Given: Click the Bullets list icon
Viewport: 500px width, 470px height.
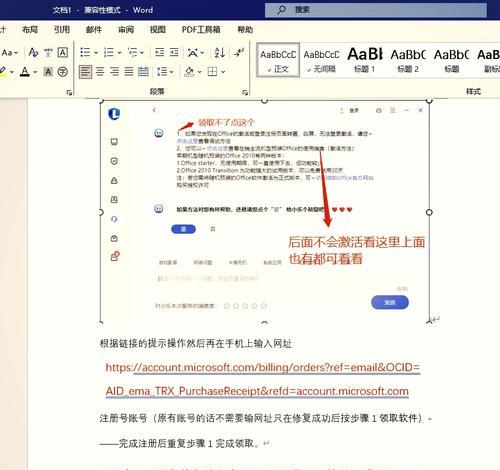Looking at the screenshot, I should pyautogui.click(x=85, y=52).
